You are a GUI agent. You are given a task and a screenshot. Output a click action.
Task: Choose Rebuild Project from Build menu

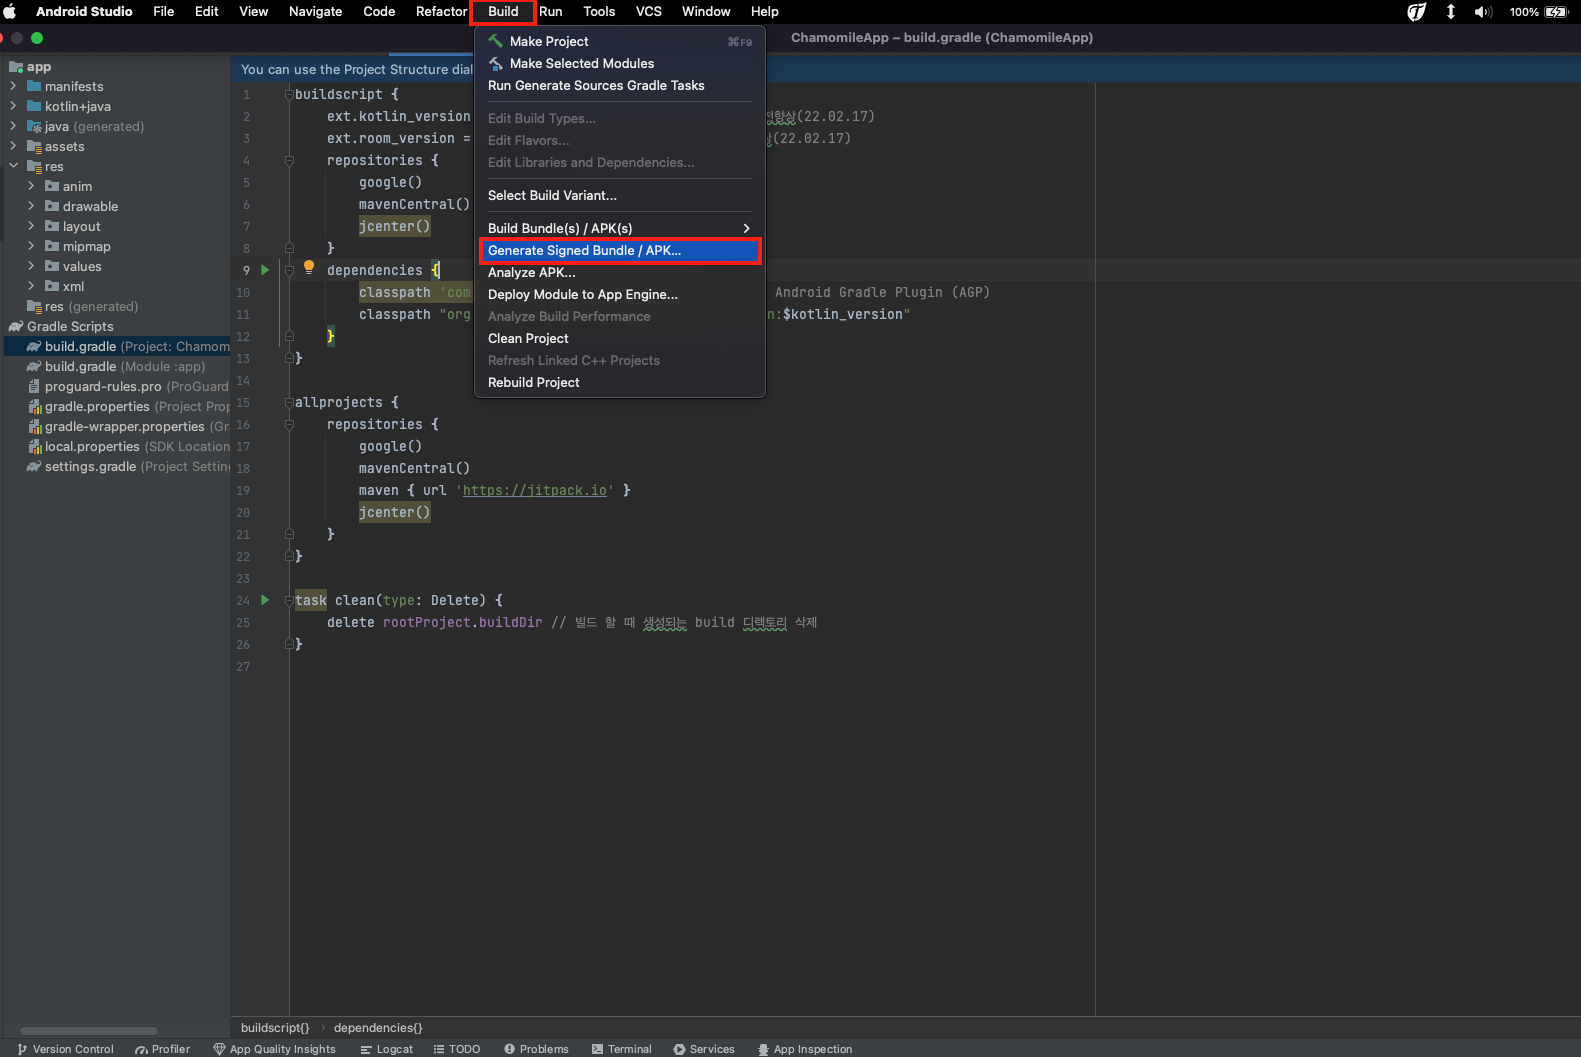tap(534, 383)
